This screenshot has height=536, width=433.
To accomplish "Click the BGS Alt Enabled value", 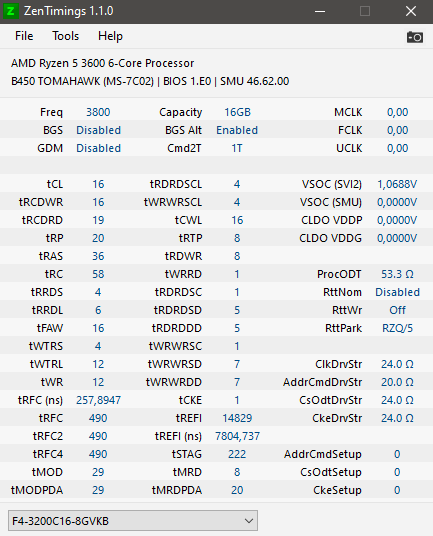I will [237, 130].
